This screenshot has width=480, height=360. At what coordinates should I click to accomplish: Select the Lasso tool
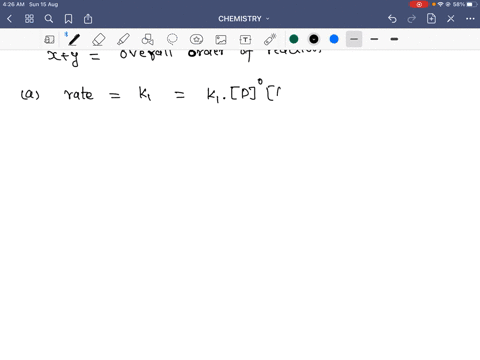pyautogui.click(x=172, y=39)
